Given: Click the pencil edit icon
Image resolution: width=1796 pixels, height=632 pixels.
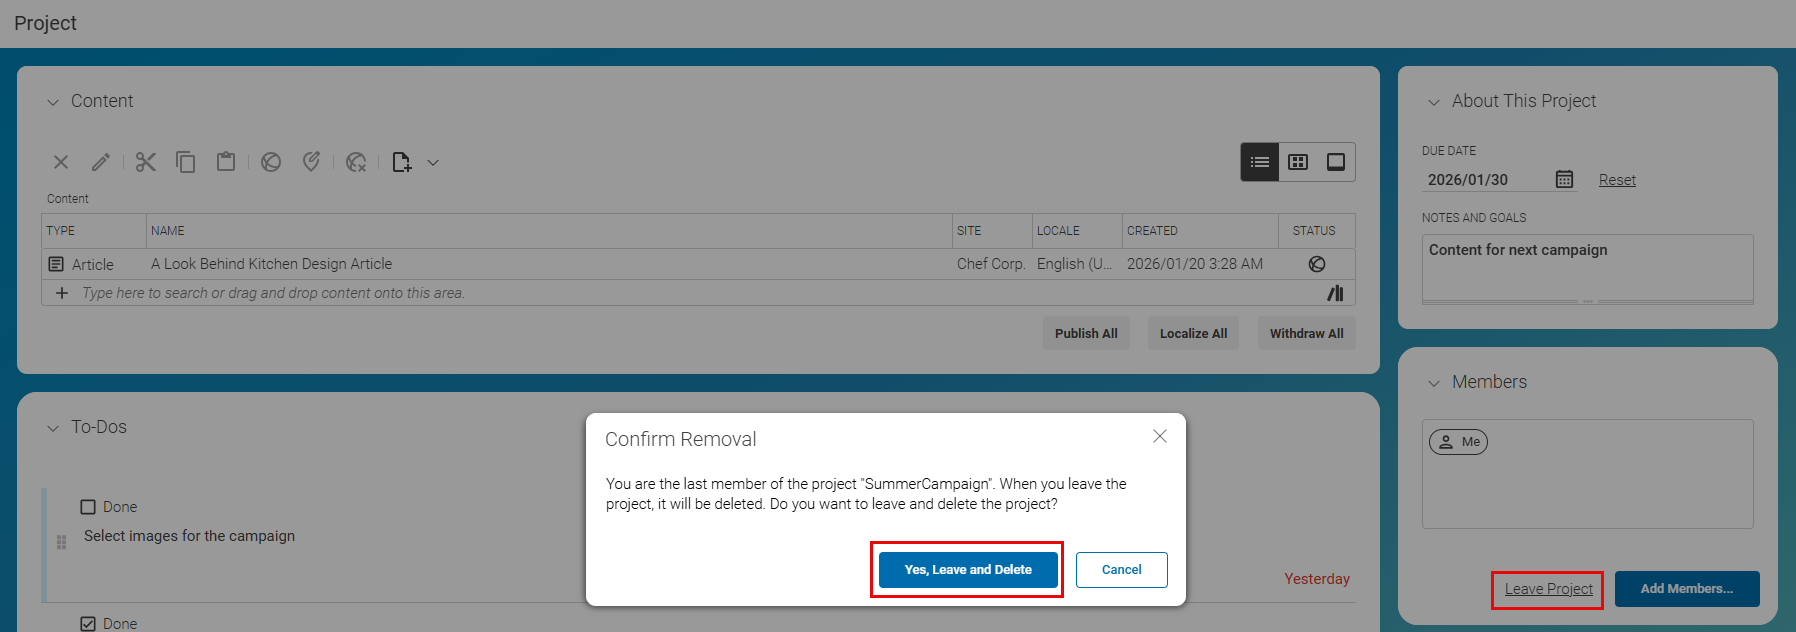Looking at the screenshot, I should 101,162.
